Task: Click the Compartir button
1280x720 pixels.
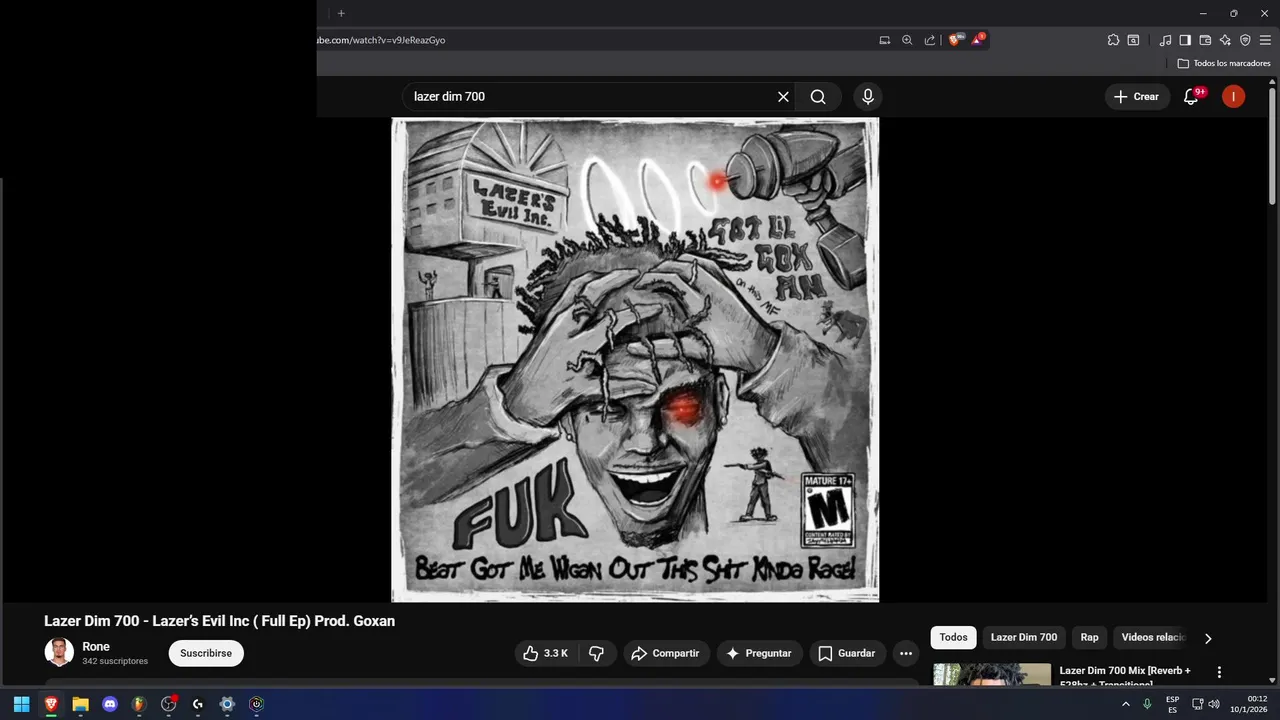Action: tap(667, 653)
